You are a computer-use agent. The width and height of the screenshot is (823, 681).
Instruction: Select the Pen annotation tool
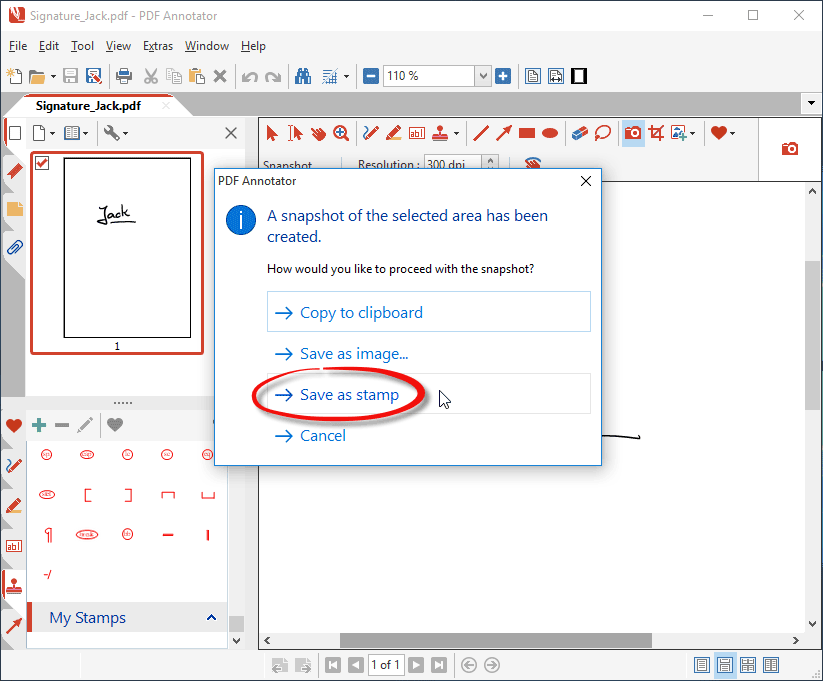click(x=369, y=132)
